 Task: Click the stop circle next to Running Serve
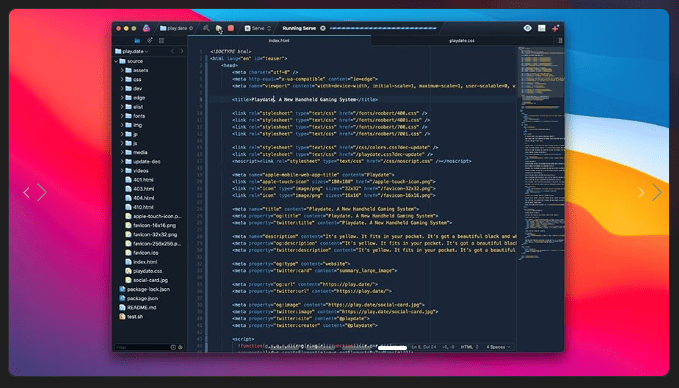[323, 28]
